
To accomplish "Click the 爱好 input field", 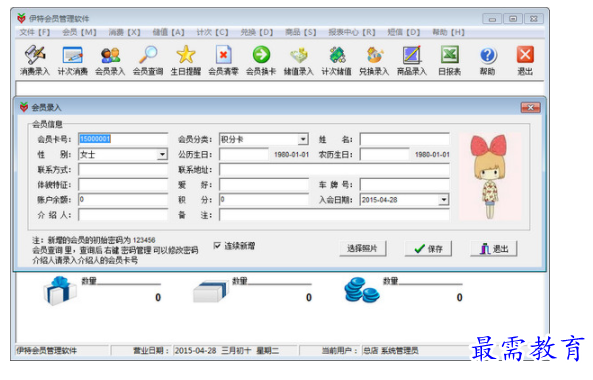I will (264, 185).
